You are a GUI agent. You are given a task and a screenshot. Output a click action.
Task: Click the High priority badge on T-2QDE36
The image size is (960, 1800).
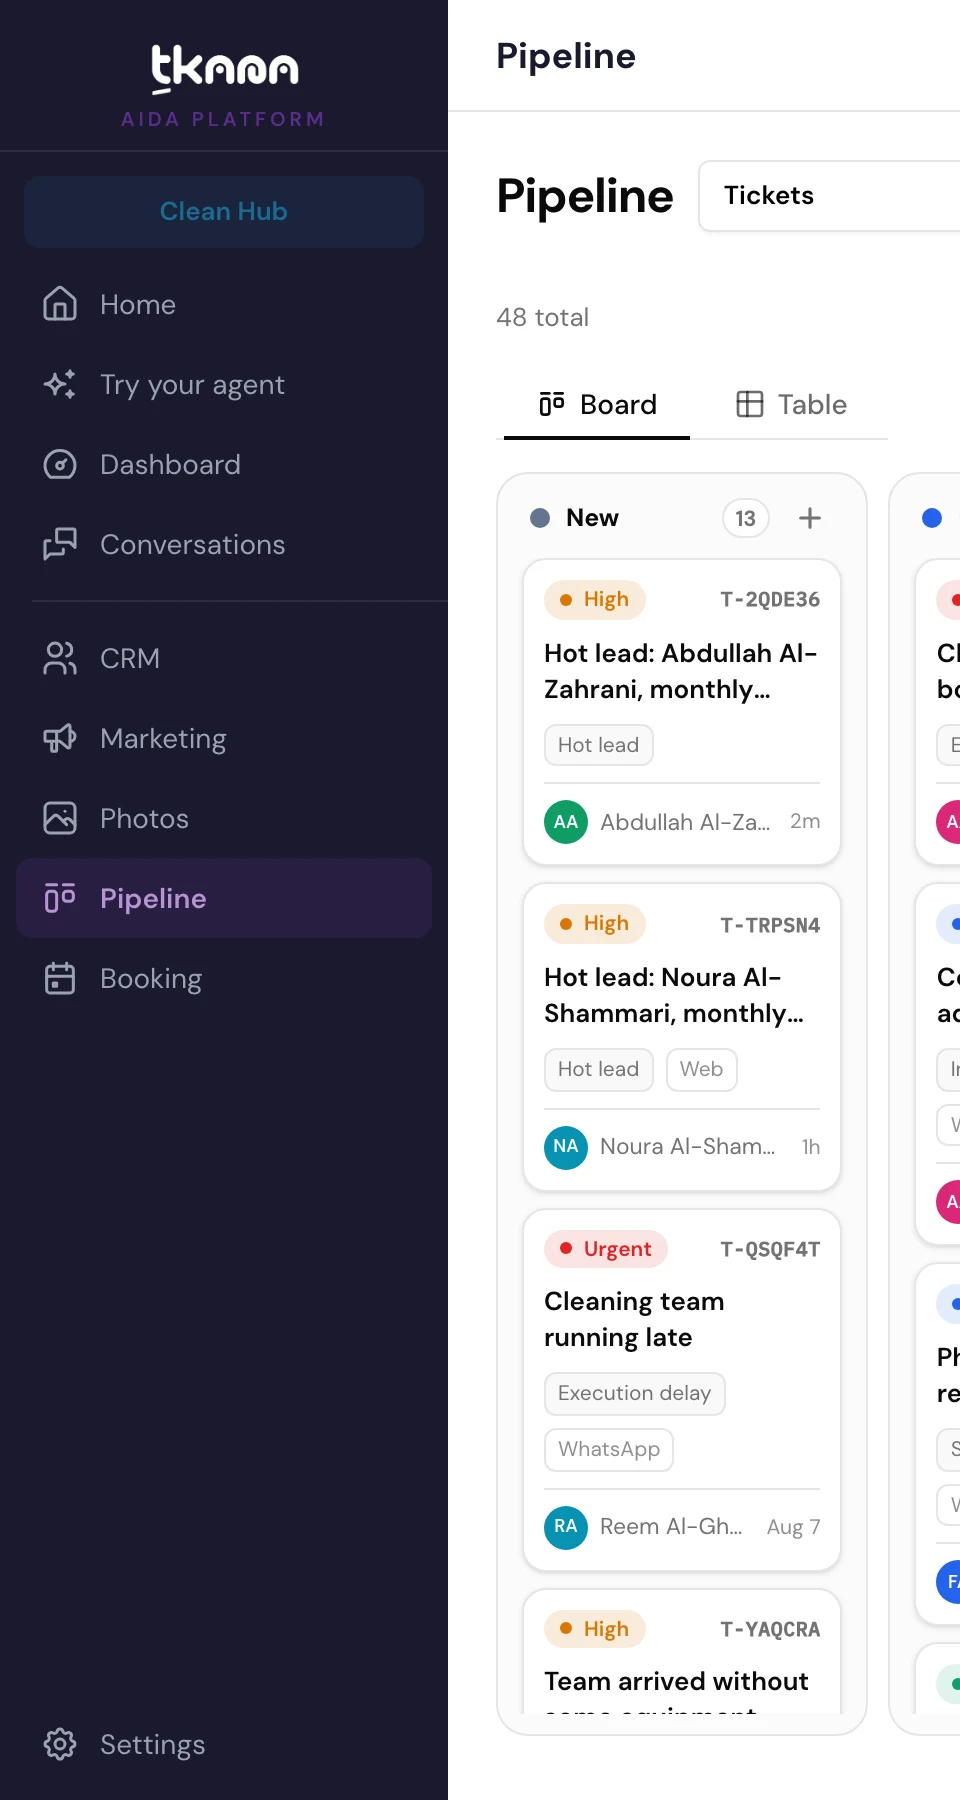pos(595,599)
